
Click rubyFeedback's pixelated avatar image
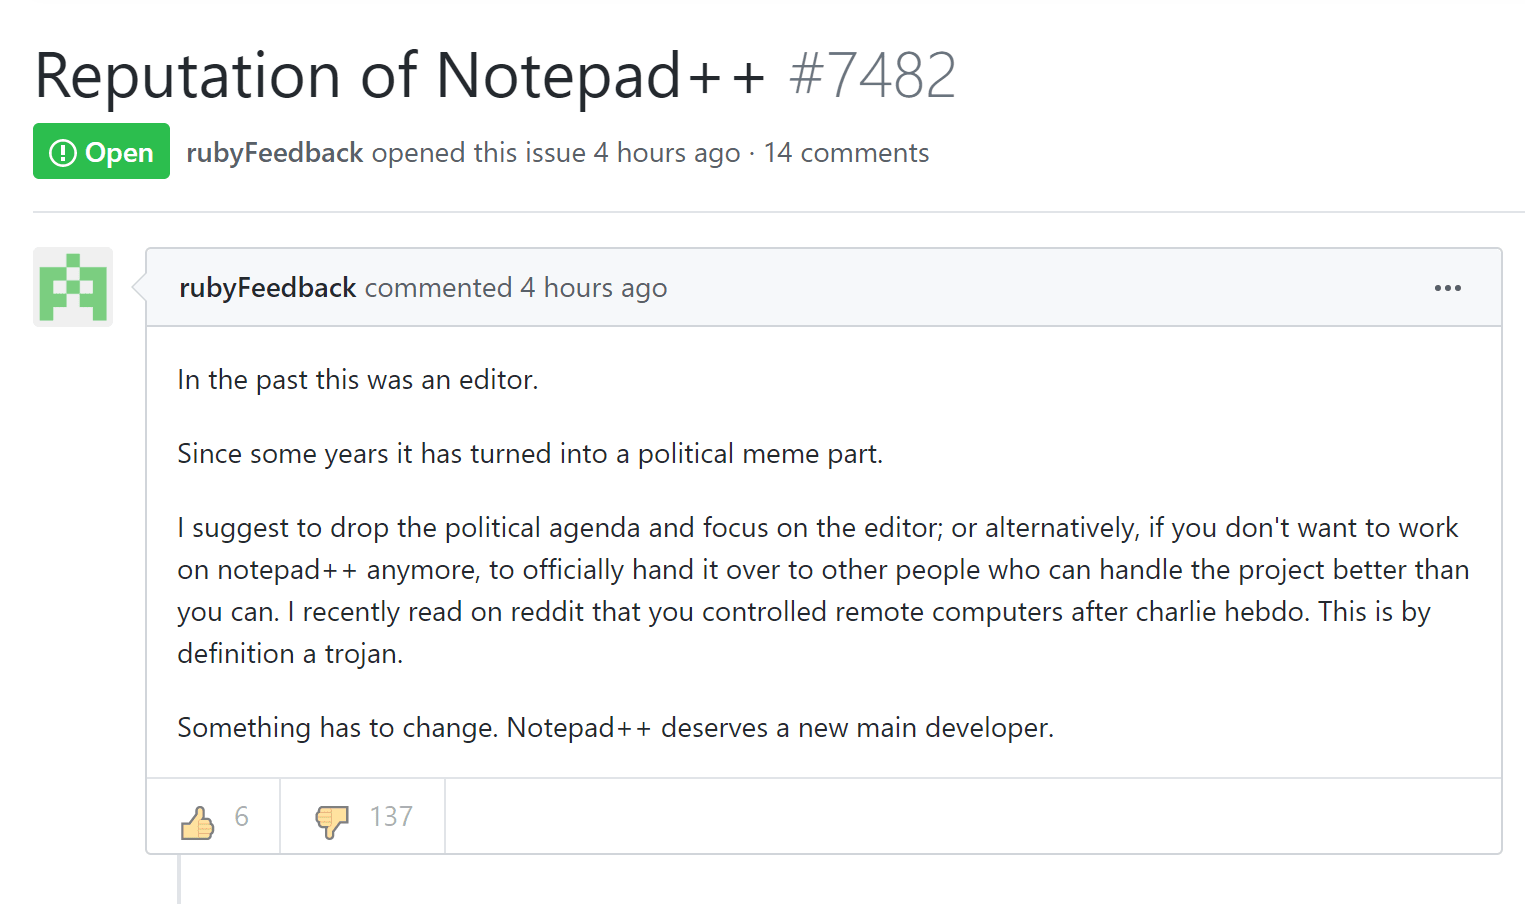point(72,287)
